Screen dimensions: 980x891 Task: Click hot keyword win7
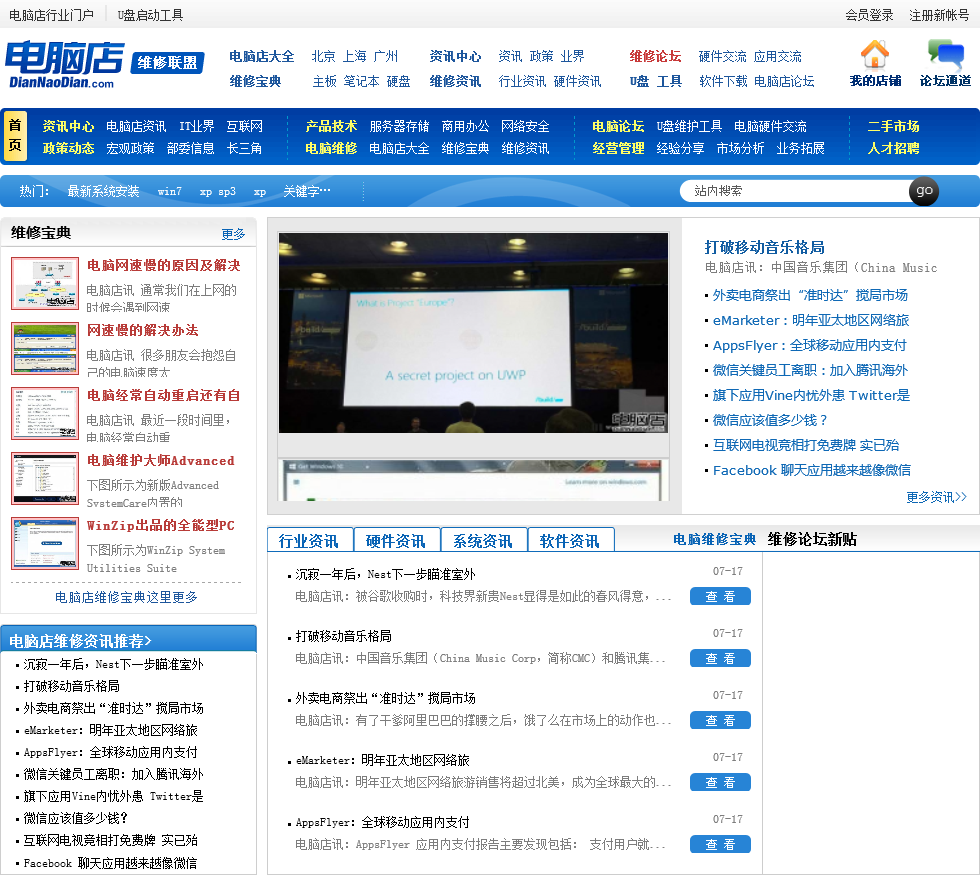coord(169,191)
